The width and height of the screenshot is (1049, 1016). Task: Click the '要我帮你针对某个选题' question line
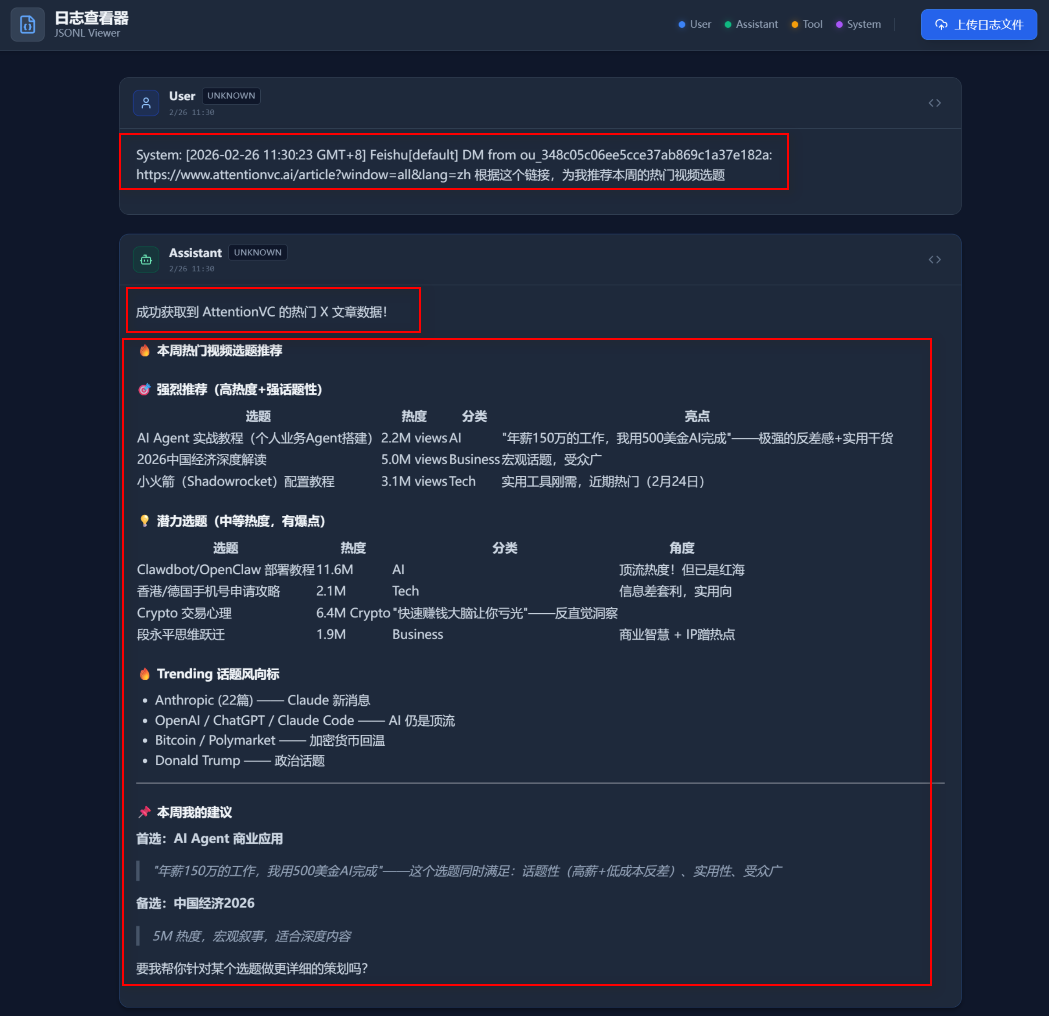coord(252,969)
